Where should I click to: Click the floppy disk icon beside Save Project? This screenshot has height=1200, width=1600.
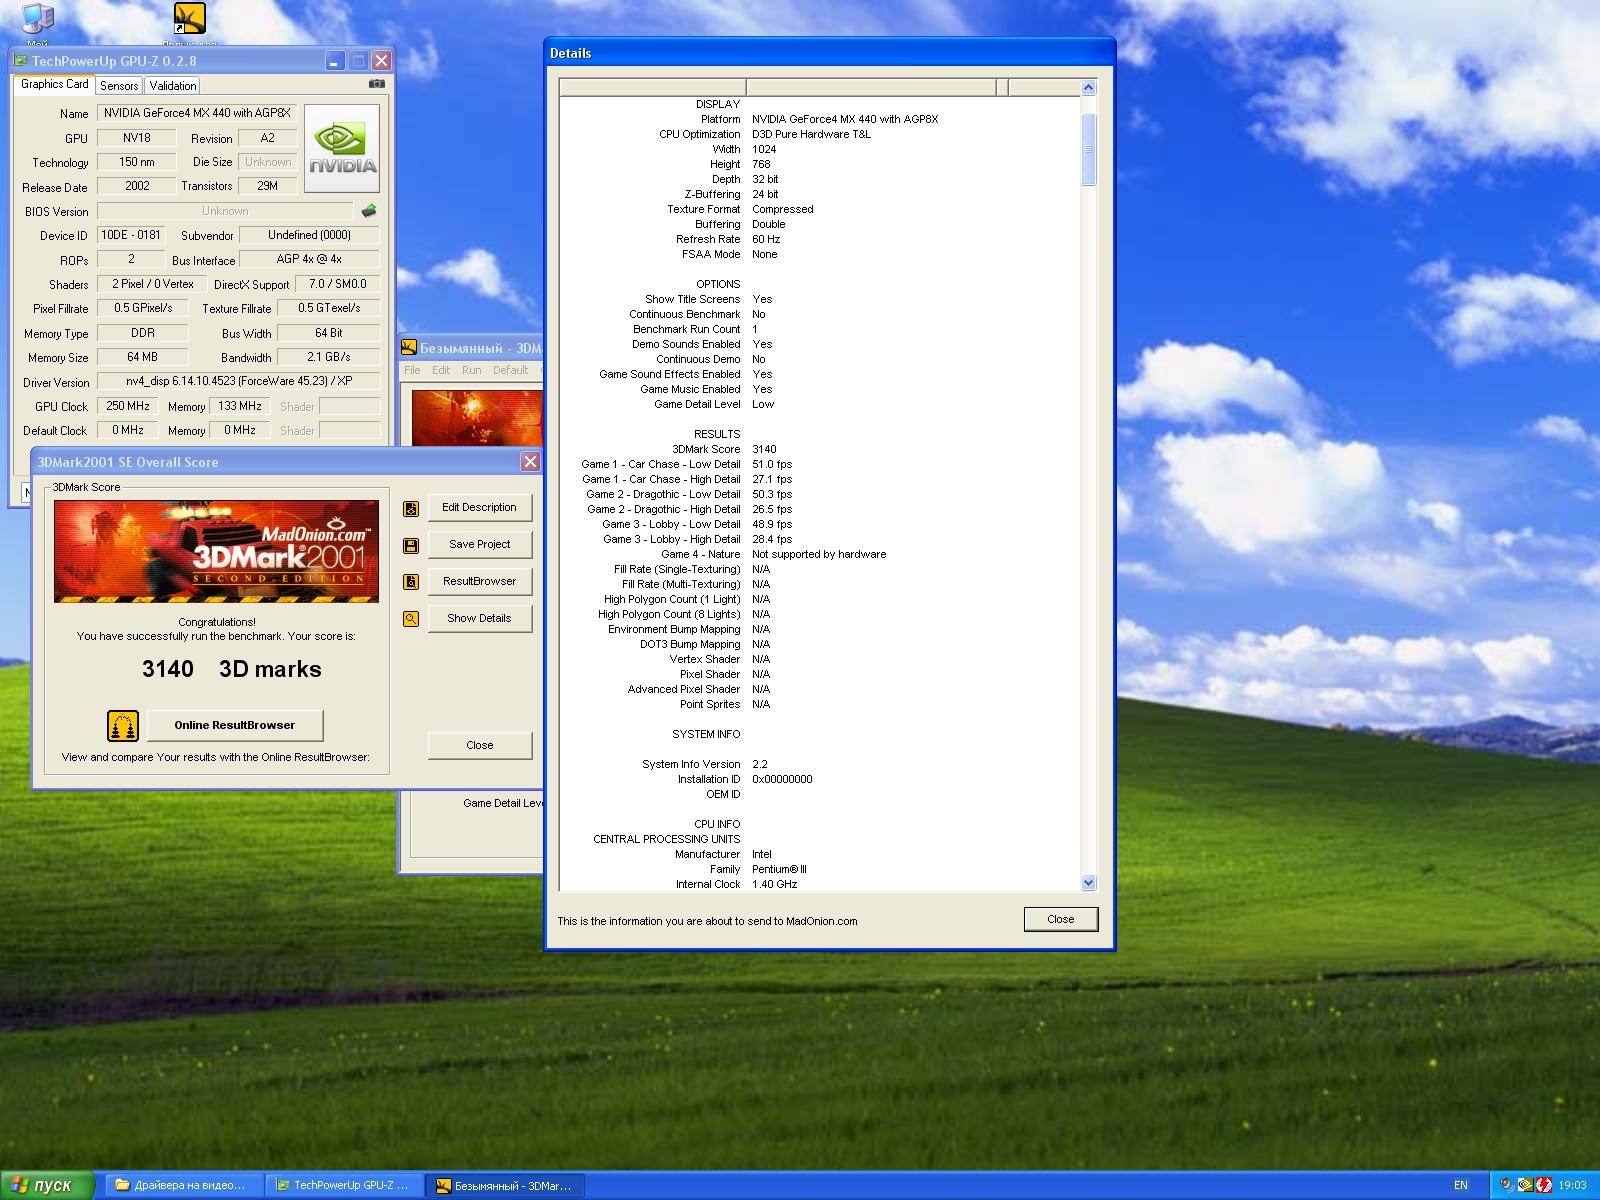411,545
